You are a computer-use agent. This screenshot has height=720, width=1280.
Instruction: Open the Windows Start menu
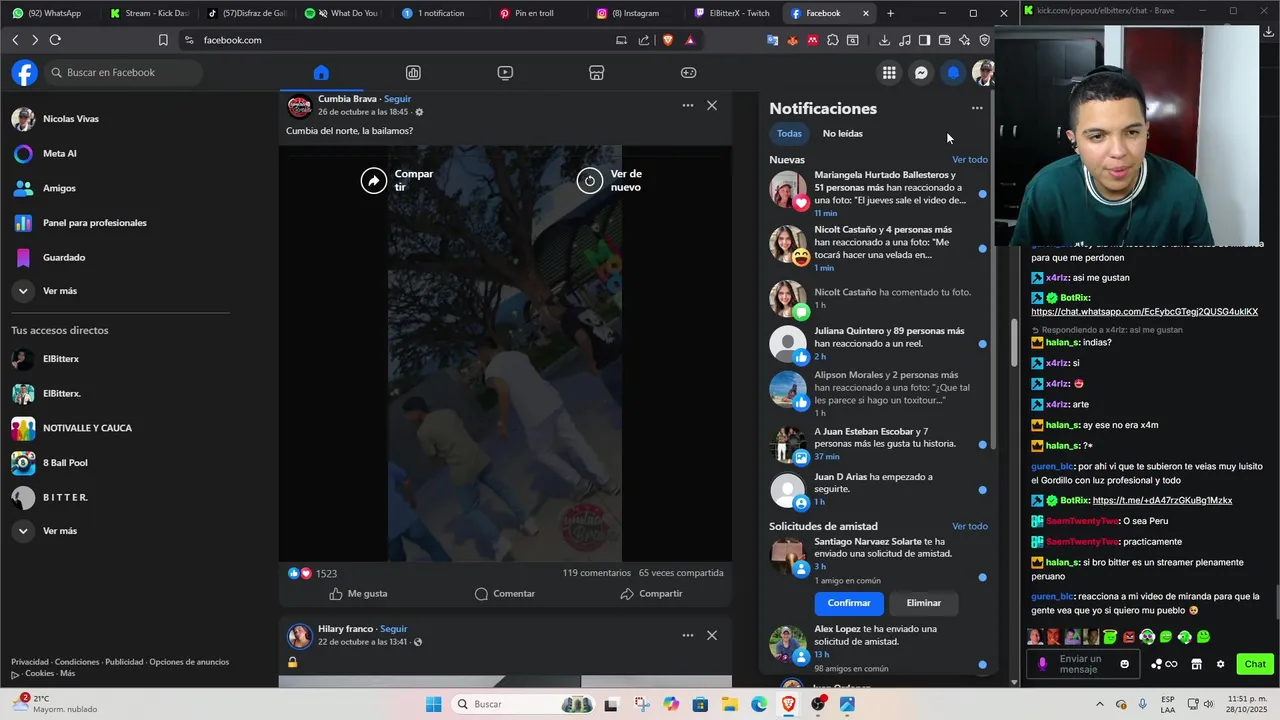click(x=433, y=704)
